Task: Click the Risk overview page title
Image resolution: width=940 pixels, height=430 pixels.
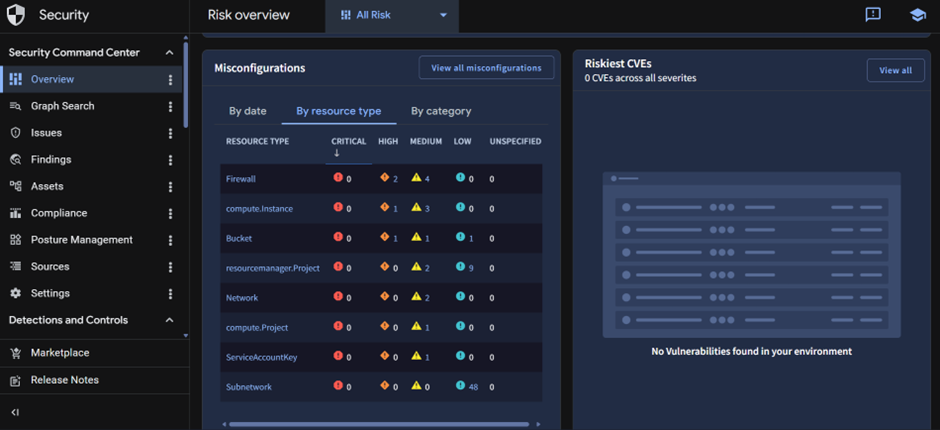Action: click(x=249, y=15)
